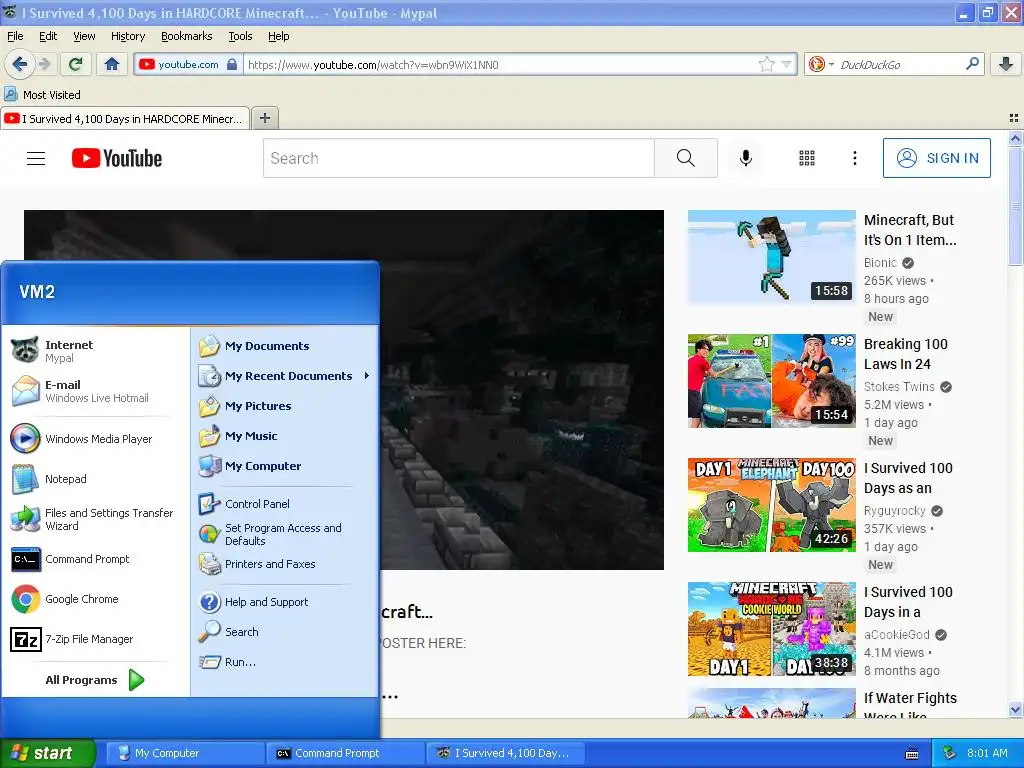This screenshot has width=1024, height=768.
Task: Open Most Visited bookmarks folder
Action: (43, 95)
